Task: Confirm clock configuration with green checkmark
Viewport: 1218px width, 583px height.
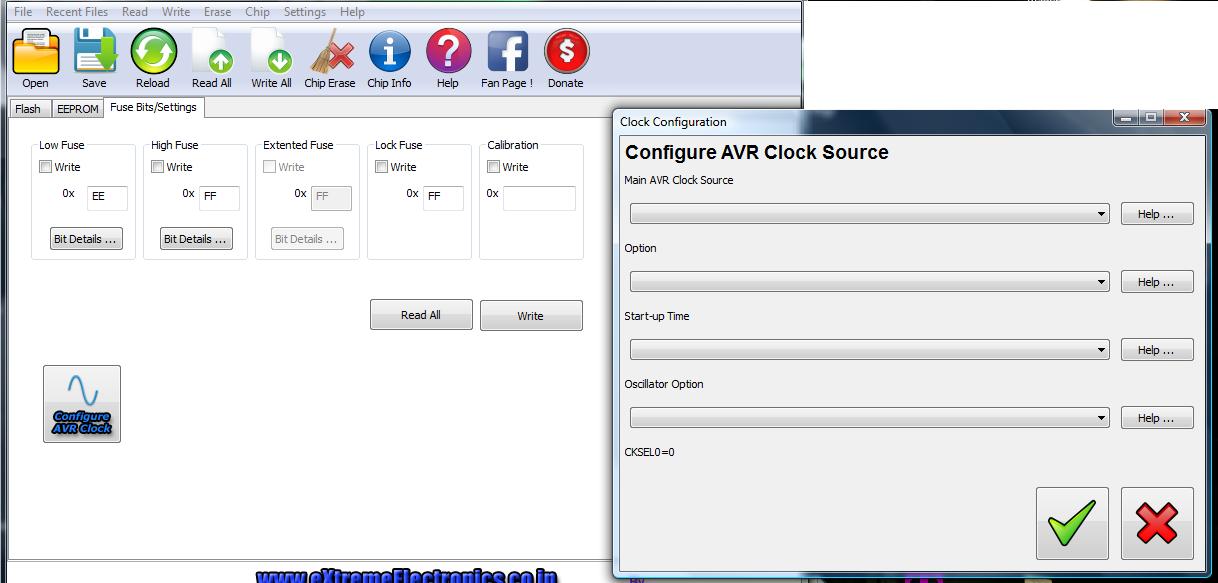Action: (1072, 523)
